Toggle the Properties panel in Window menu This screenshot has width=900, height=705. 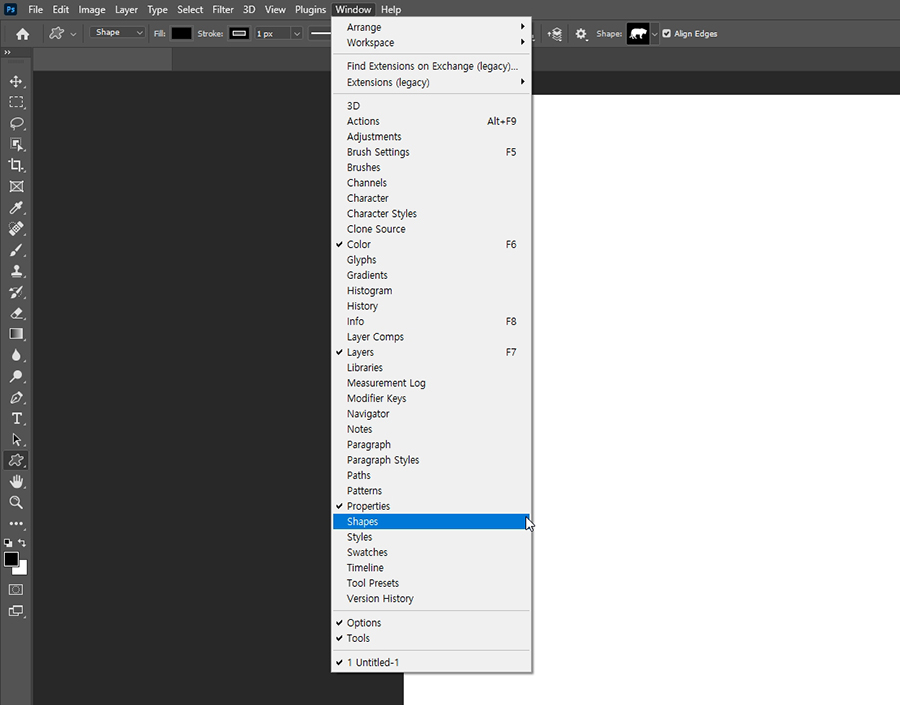(431, 506)
